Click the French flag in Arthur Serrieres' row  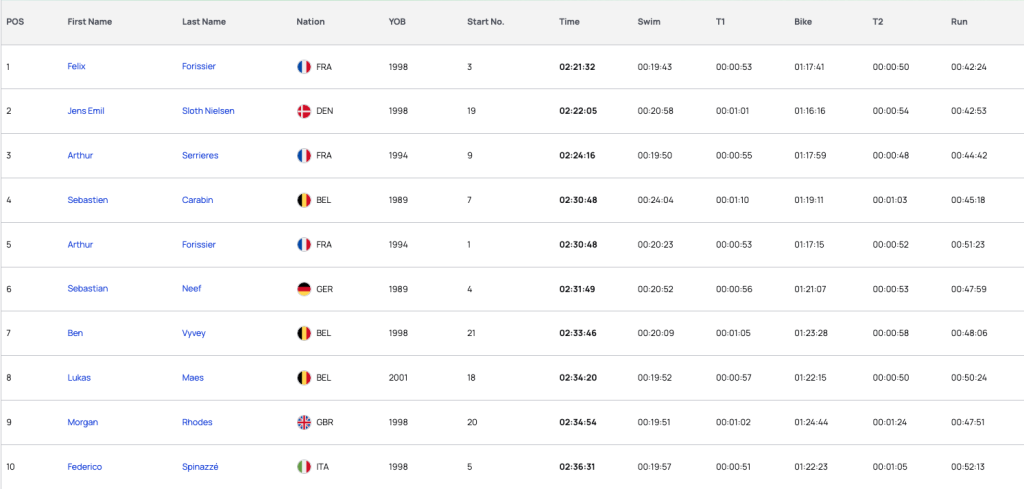304,155
